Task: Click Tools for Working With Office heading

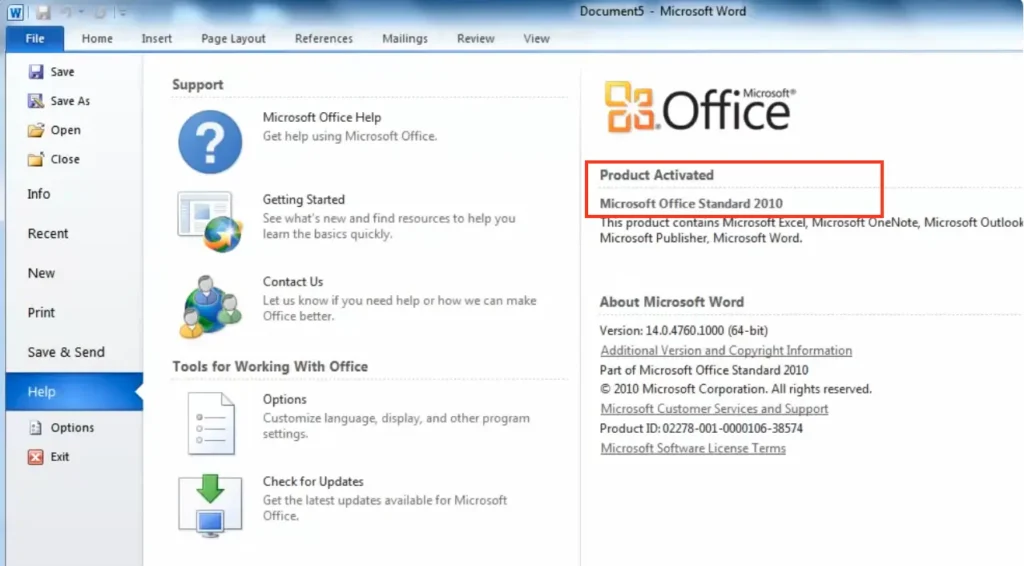Action: click(x=270, y=367)
